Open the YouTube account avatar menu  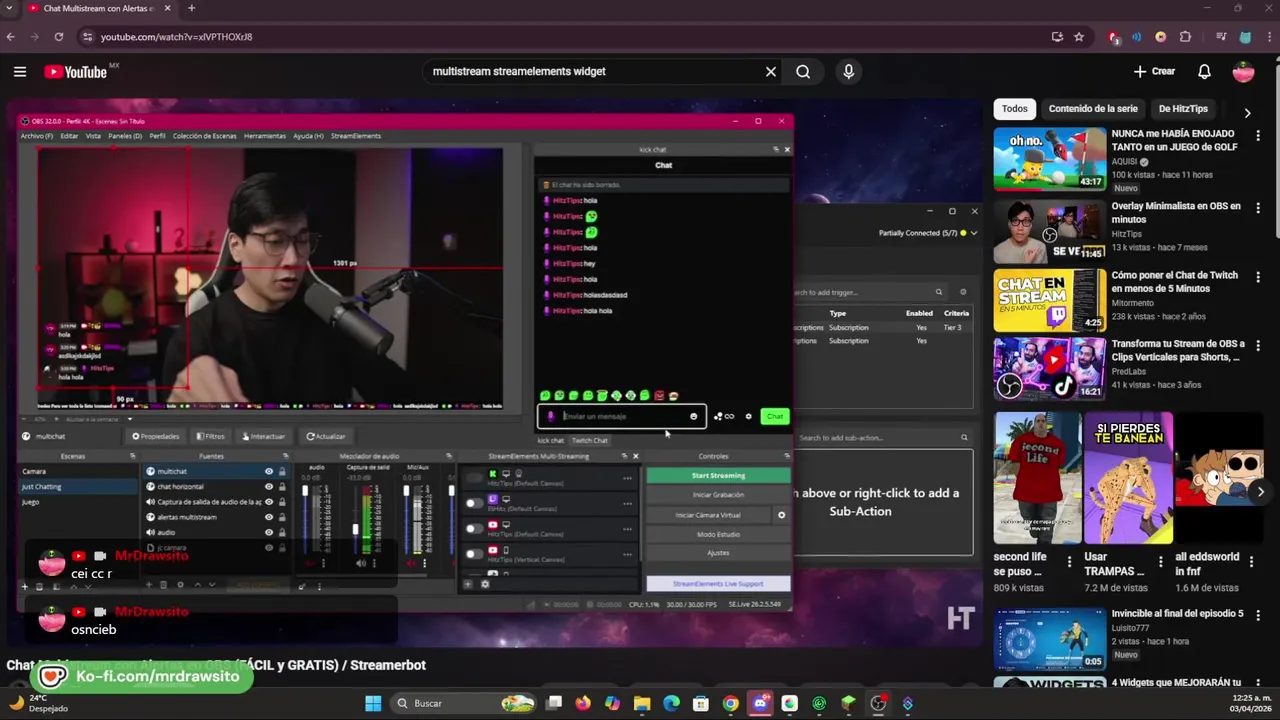click(x=1243, y=71)
